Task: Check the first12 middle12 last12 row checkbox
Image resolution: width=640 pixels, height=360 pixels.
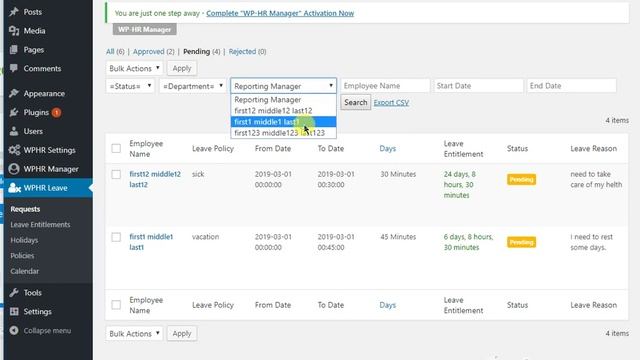Action: tap(116, 174)
